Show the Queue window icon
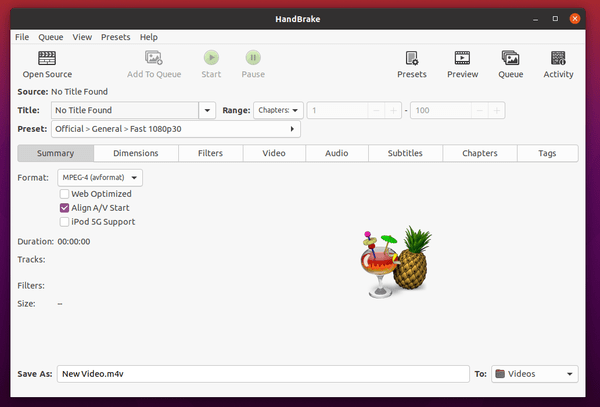Viewport: 600px width, 407px height. (510, 58)
